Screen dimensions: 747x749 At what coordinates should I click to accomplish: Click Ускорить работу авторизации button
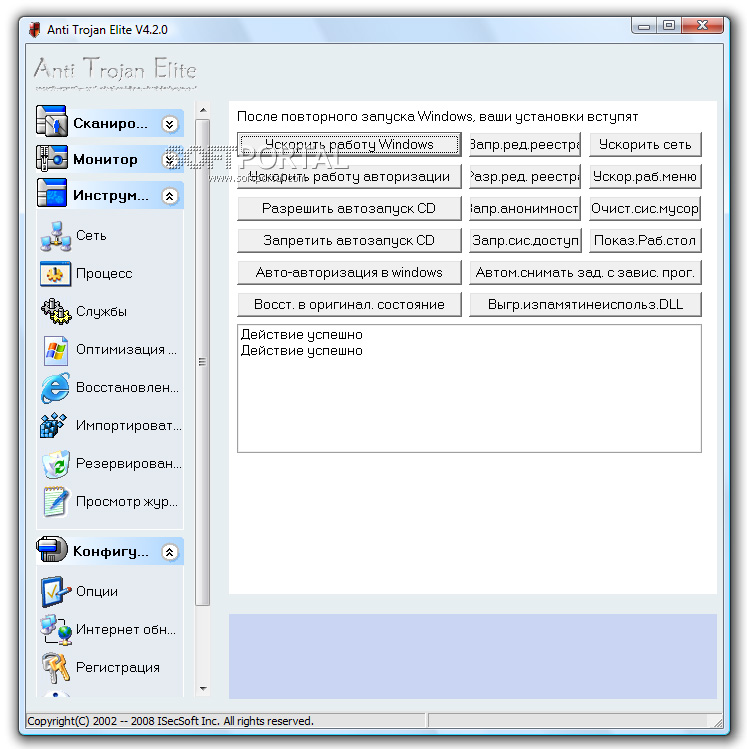[x=349, y=177]
